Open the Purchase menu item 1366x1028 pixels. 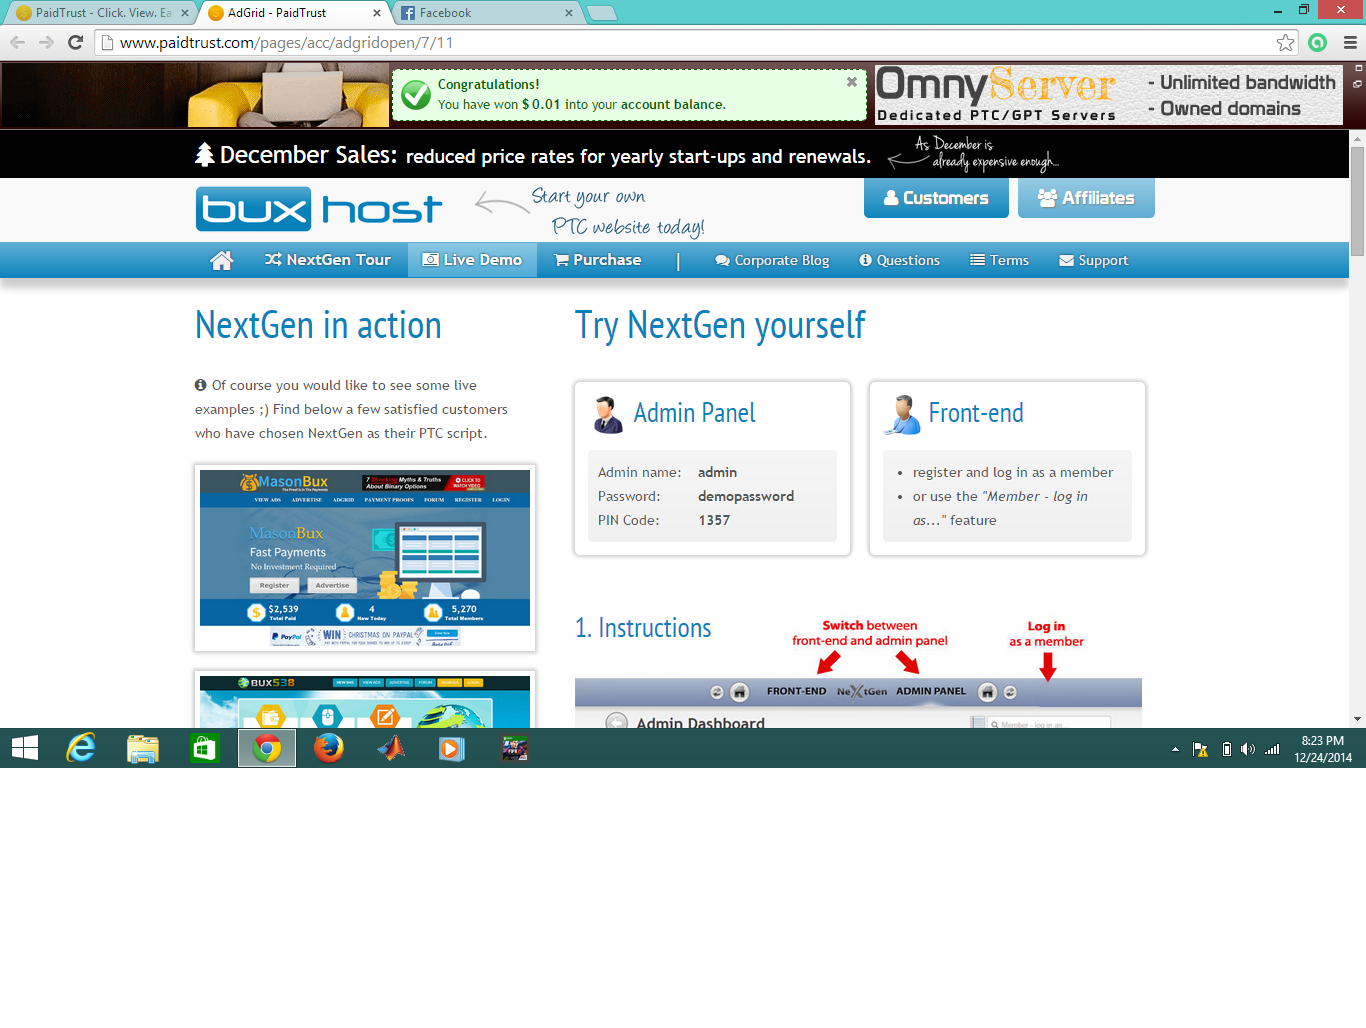[x=597, y=260]
